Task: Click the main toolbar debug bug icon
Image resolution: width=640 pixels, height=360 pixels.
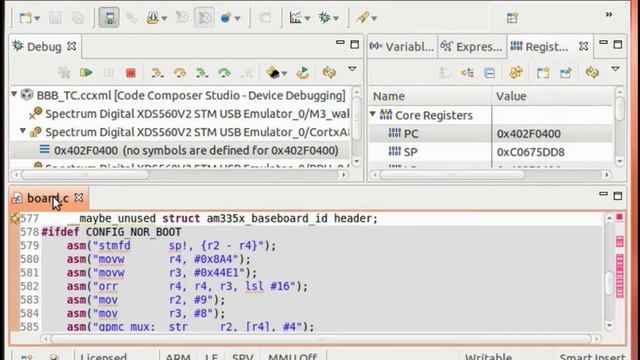Action: 324,18
